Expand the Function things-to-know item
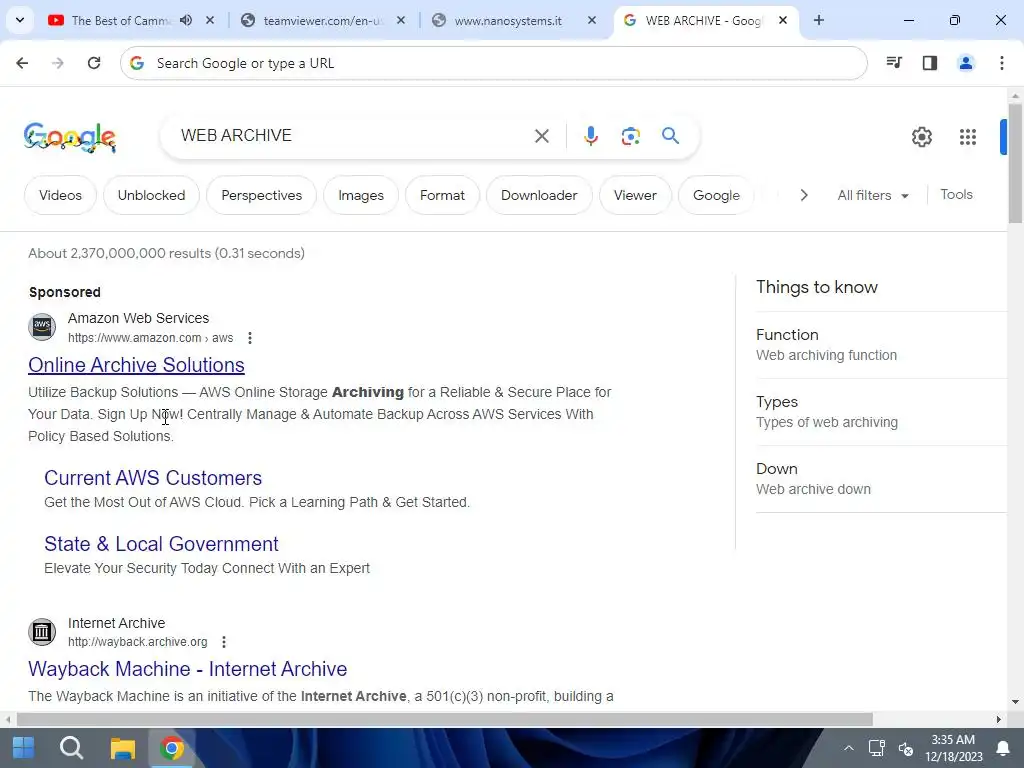The image size is (1024, 768). pos(882,345)
